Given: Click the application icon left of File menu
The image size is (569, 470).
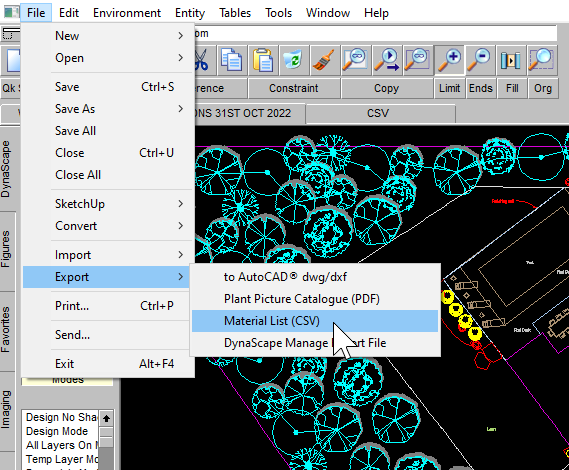Looking at the screenshot, I should [11, 13].
